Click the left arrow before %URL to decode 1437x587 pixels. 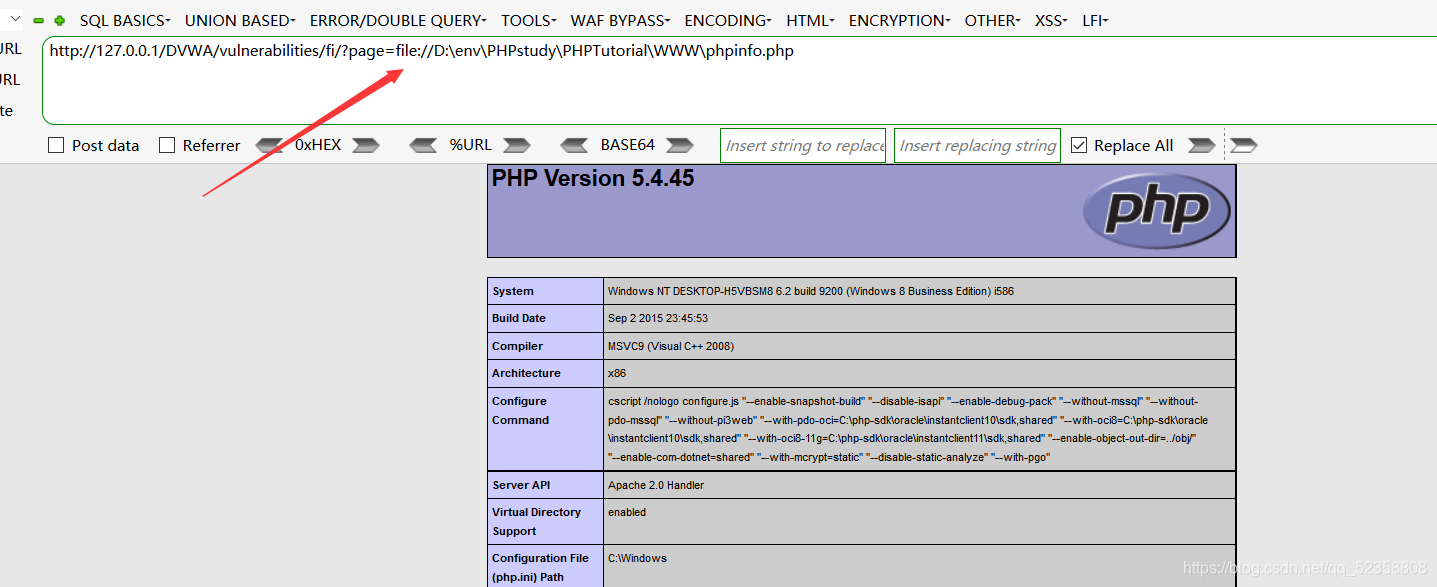424,146
